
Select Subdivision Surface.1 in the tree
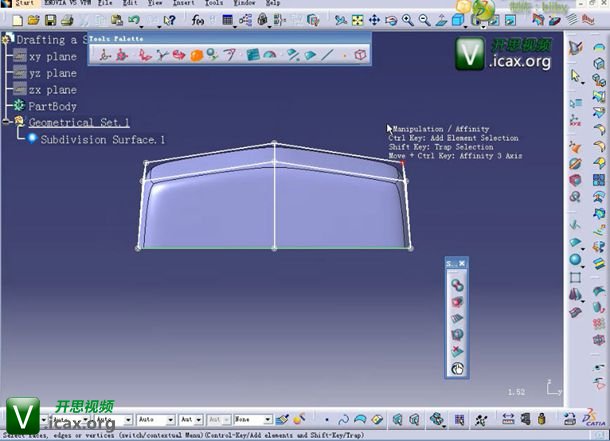coord(102,140)
